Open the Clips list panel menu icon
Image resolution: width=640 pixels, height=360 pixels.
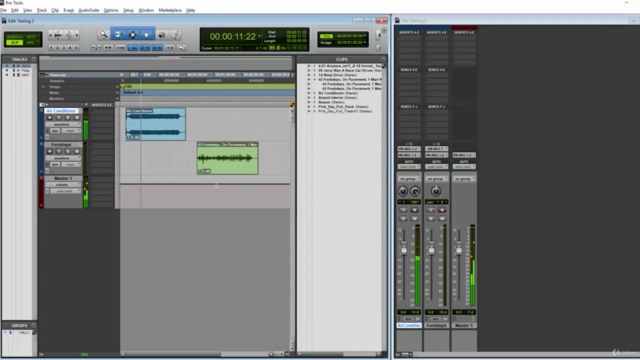point(383,59)
